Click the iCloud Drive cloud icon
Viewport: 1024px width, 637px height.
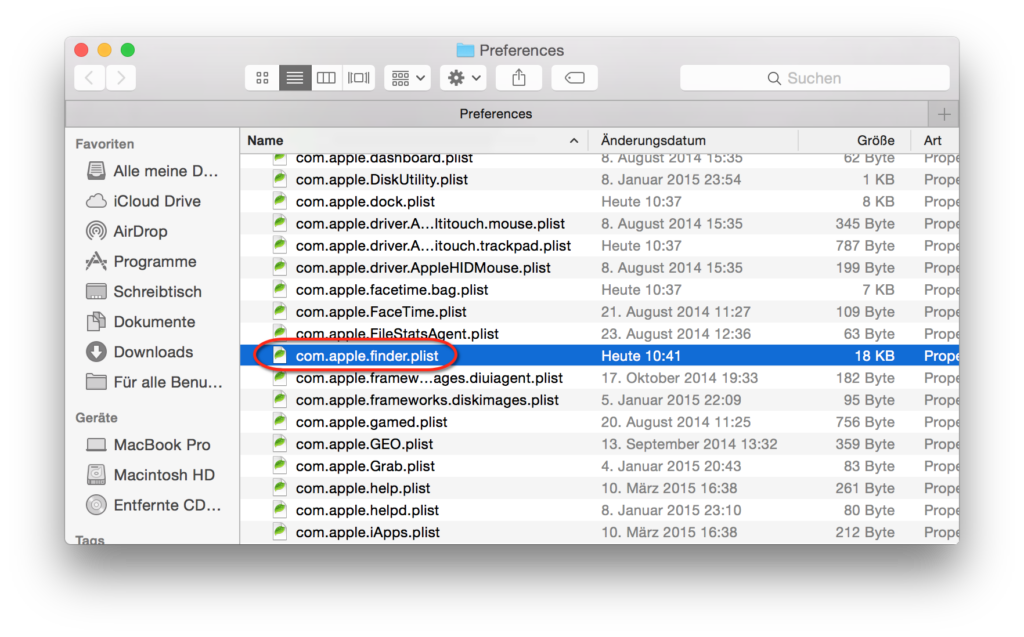[96, 201]
